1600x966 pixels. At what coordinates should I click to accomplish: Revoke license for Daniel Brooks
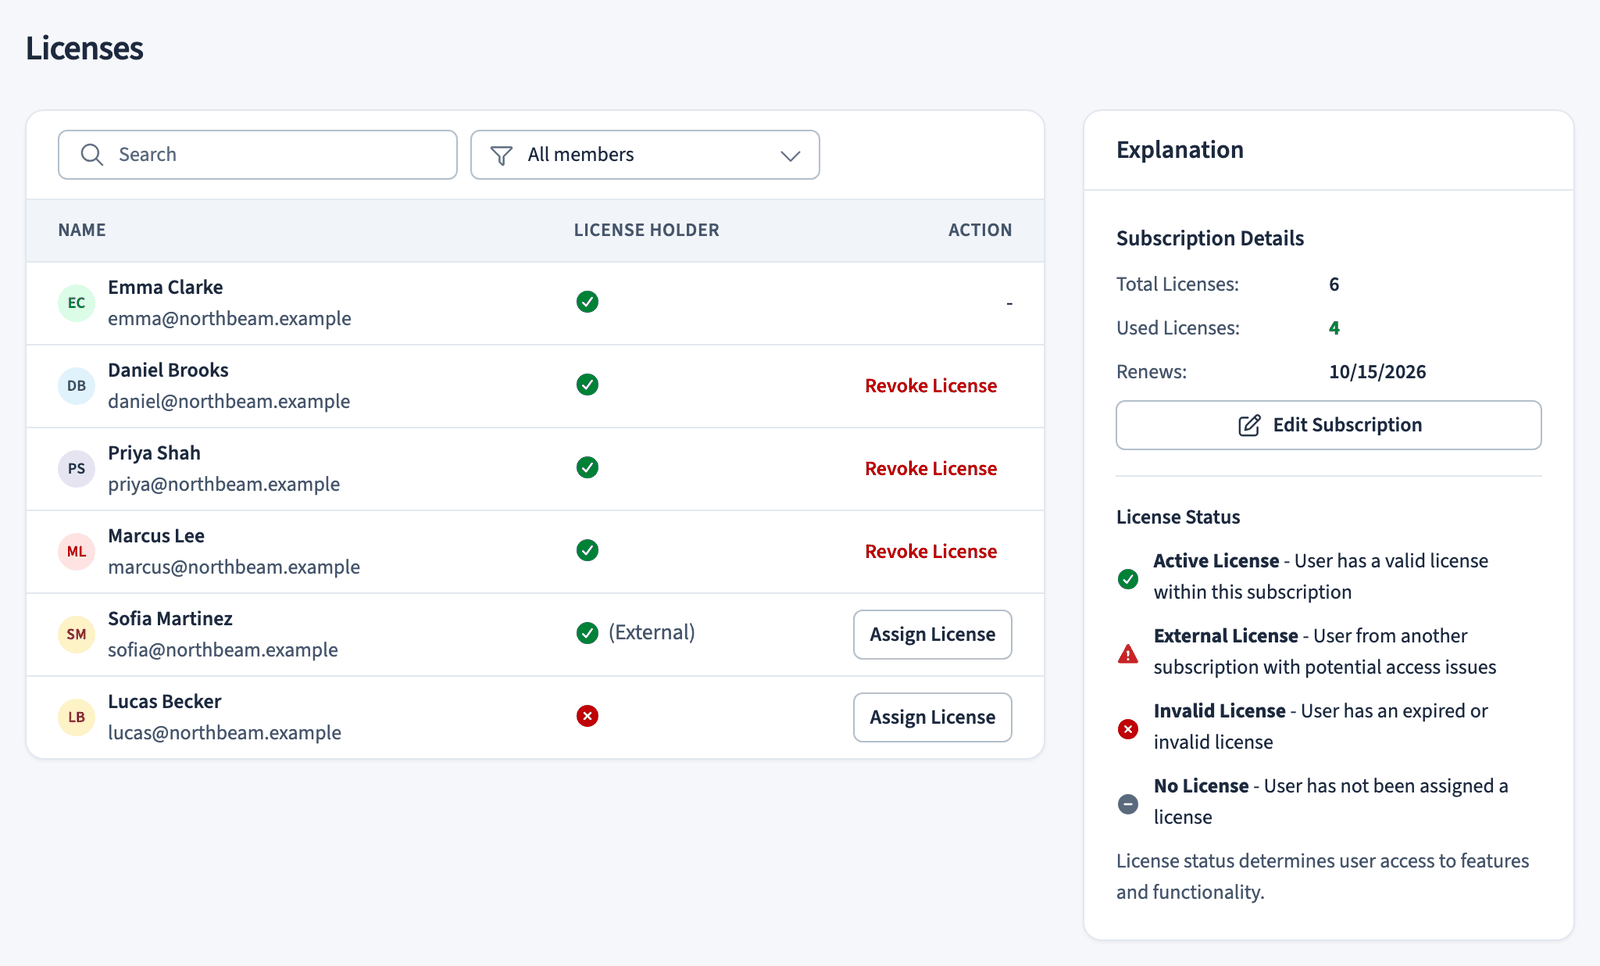coord(931,386)
